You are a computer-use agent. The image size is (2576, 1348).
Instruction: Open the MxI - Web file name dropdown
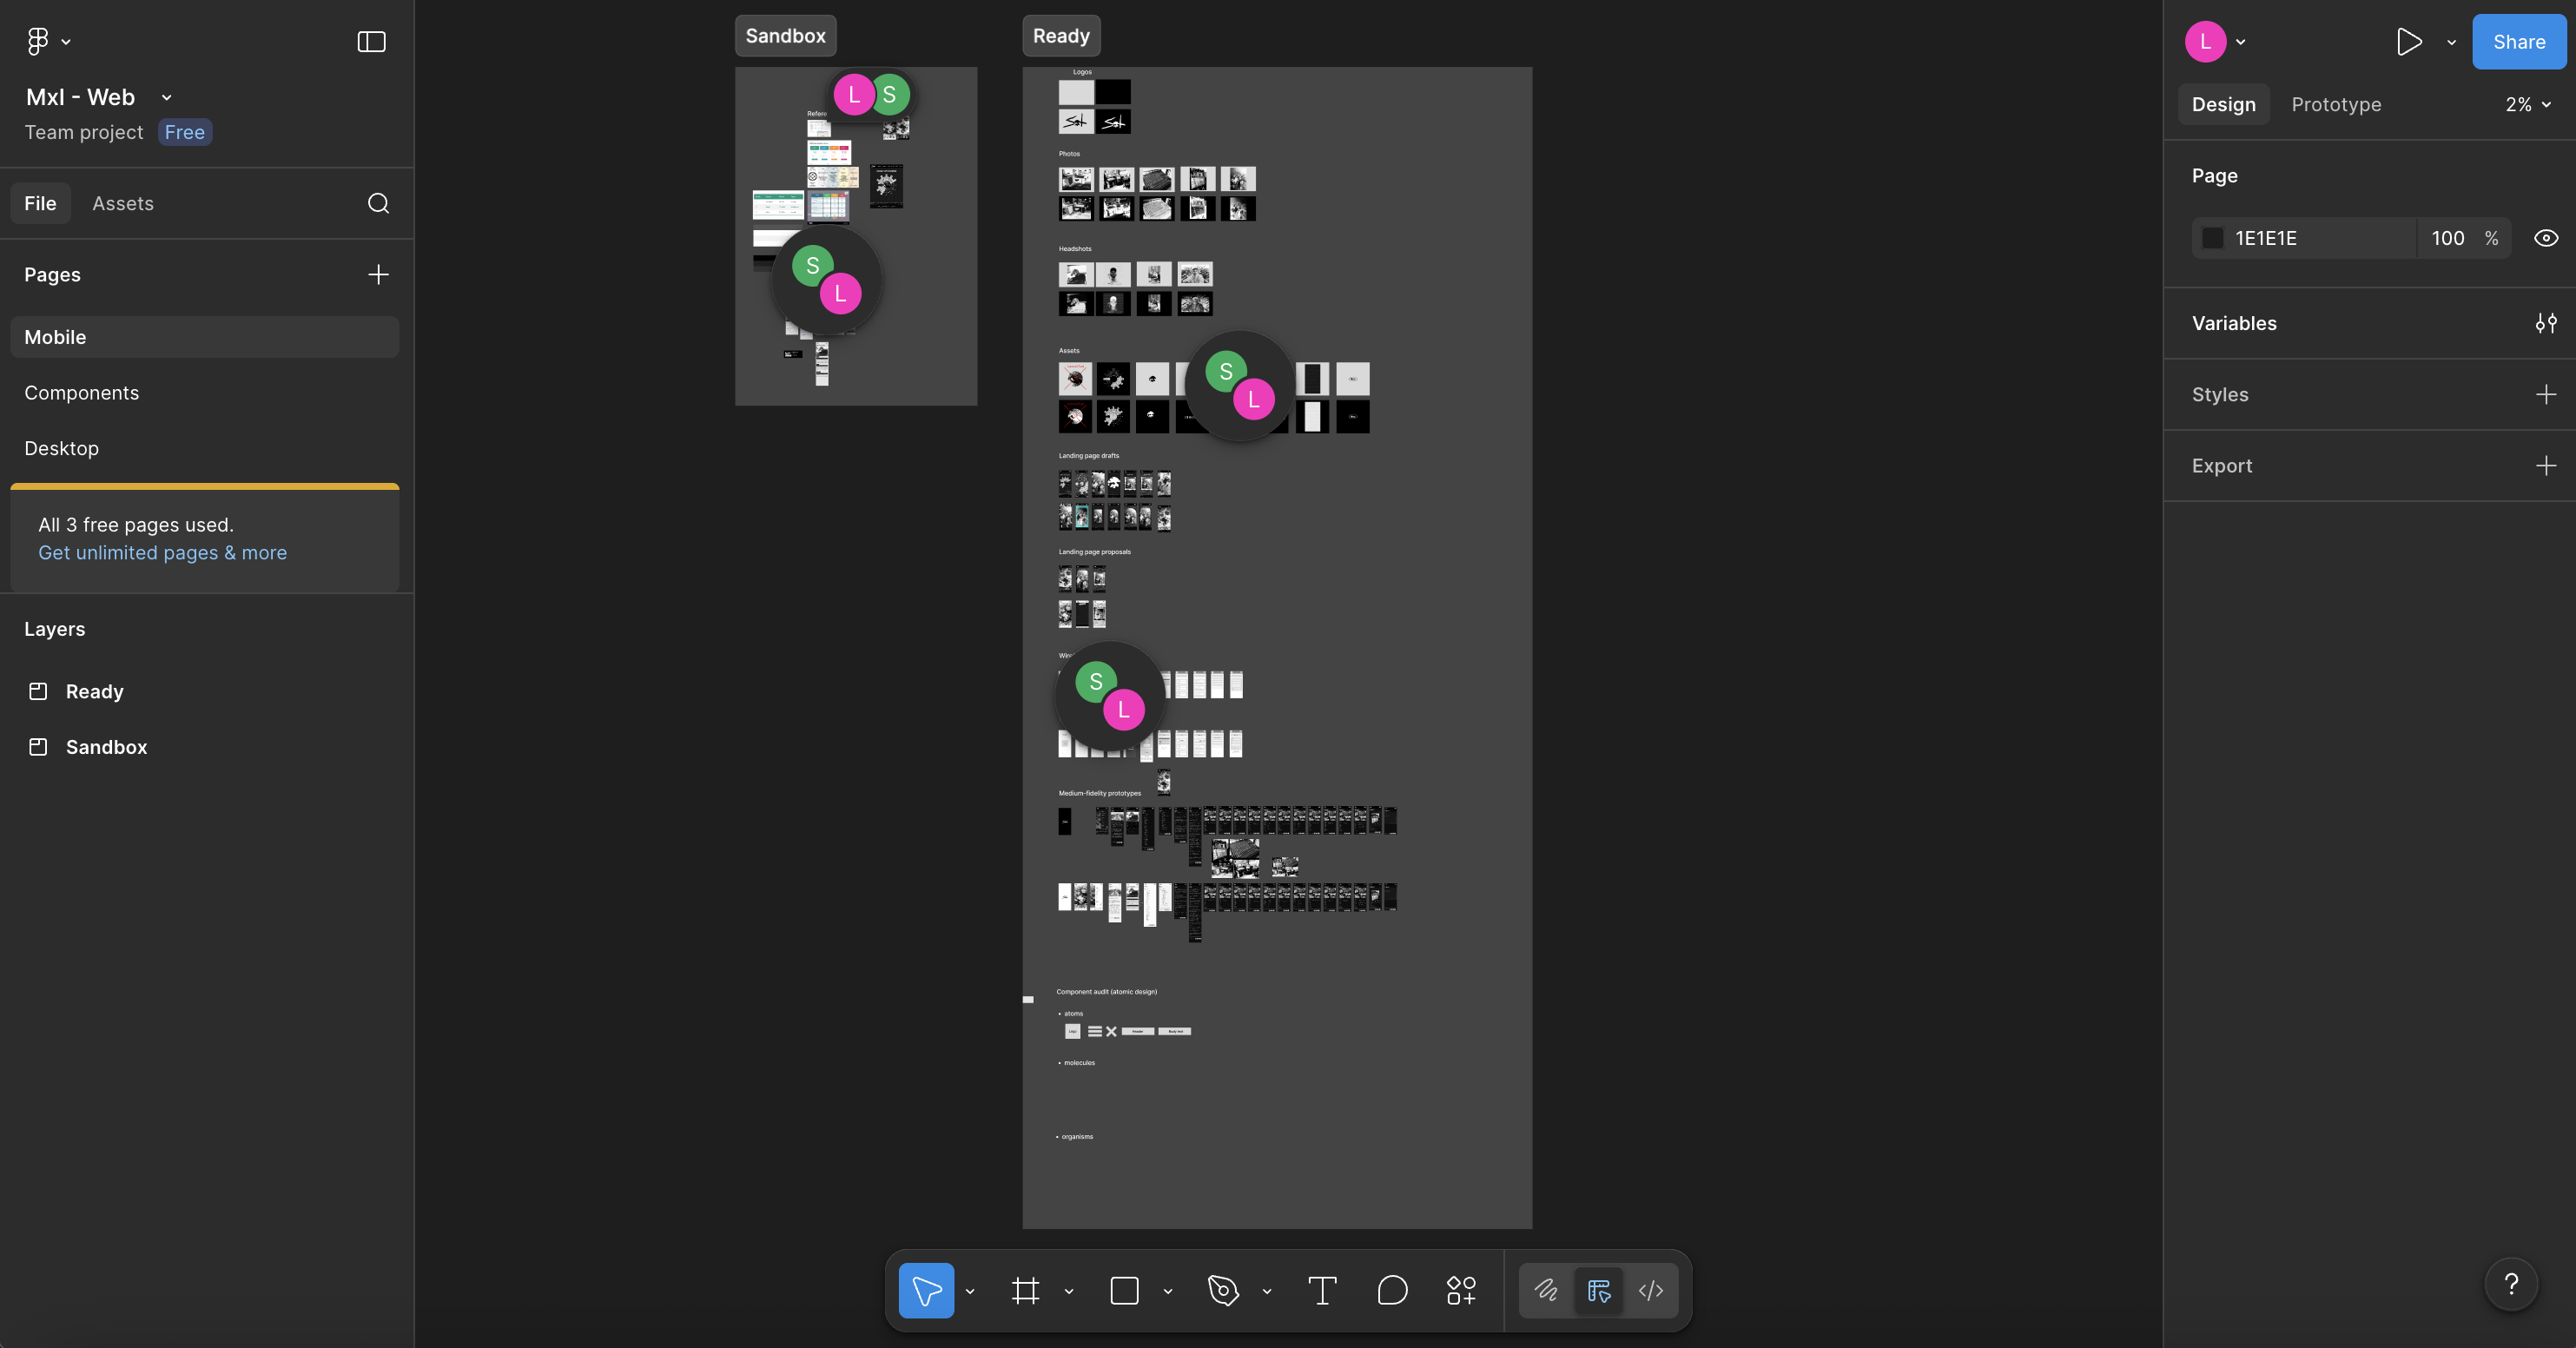point(166,97)
